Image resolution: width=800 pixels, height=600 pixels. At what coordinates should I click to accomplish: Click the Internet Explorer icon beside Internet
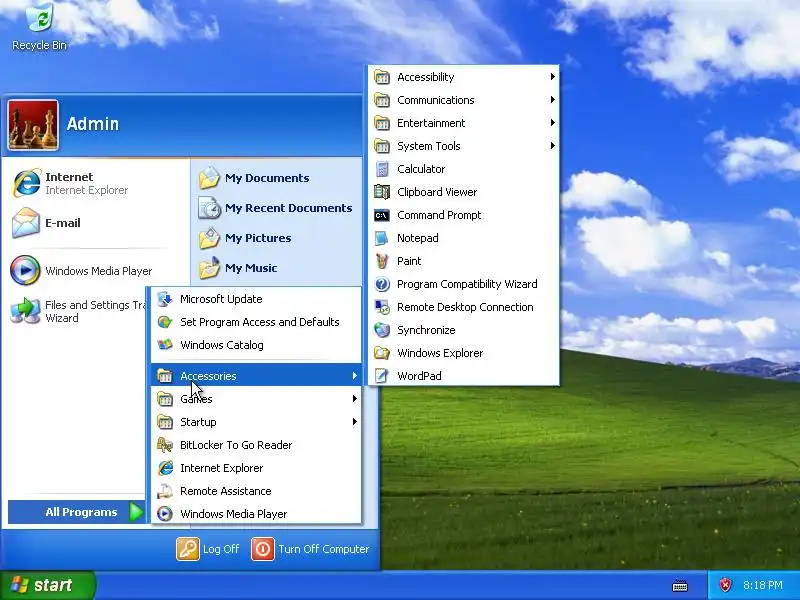pos(26,183)
